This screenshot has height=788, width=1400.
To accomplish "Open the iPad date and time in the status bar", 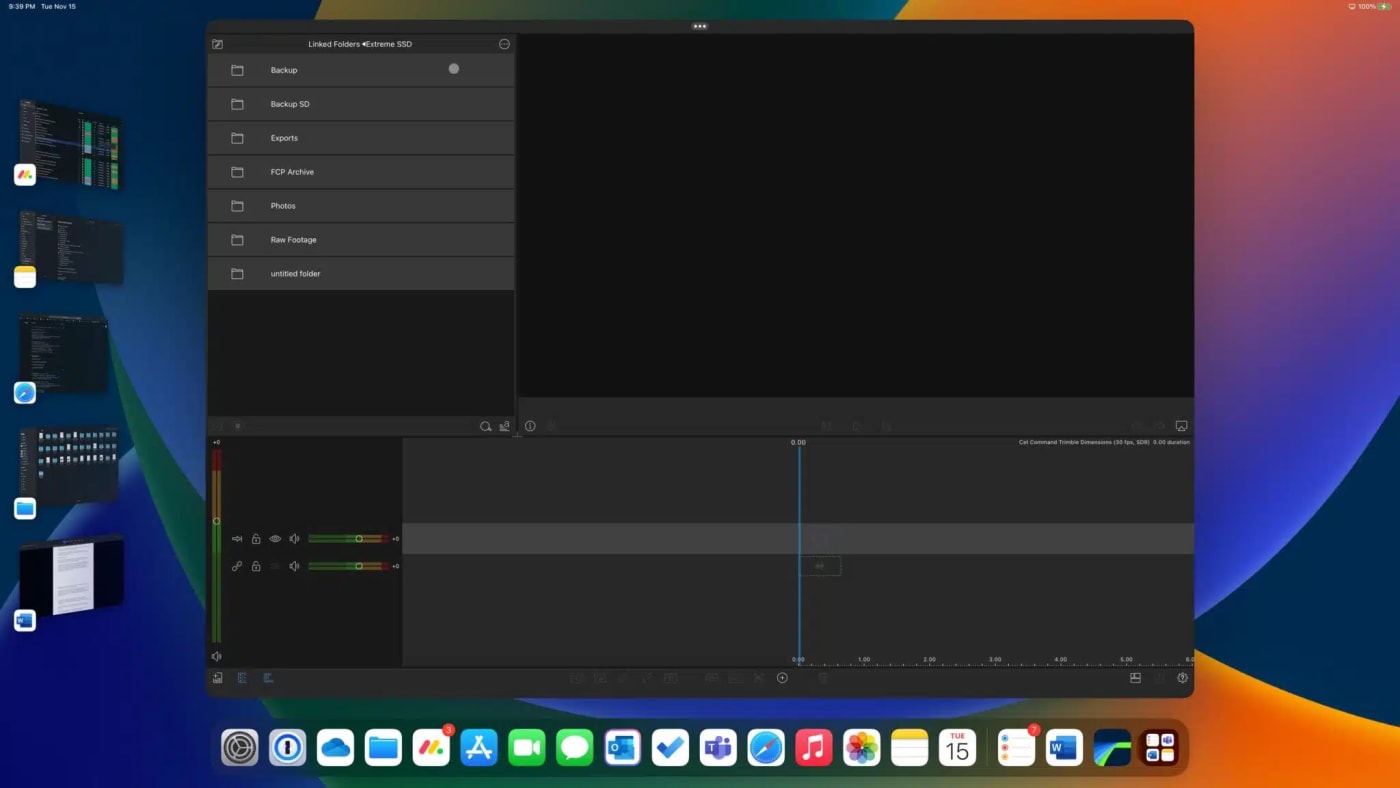I will 40,6.
